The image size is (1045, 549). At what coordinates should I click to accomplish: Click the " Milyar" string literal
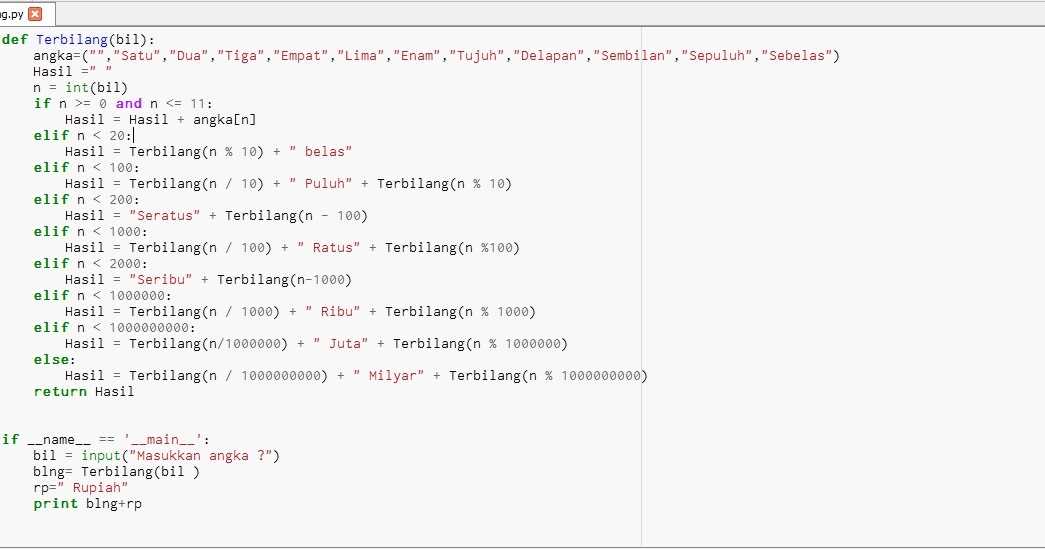click(x=389, y=375)
